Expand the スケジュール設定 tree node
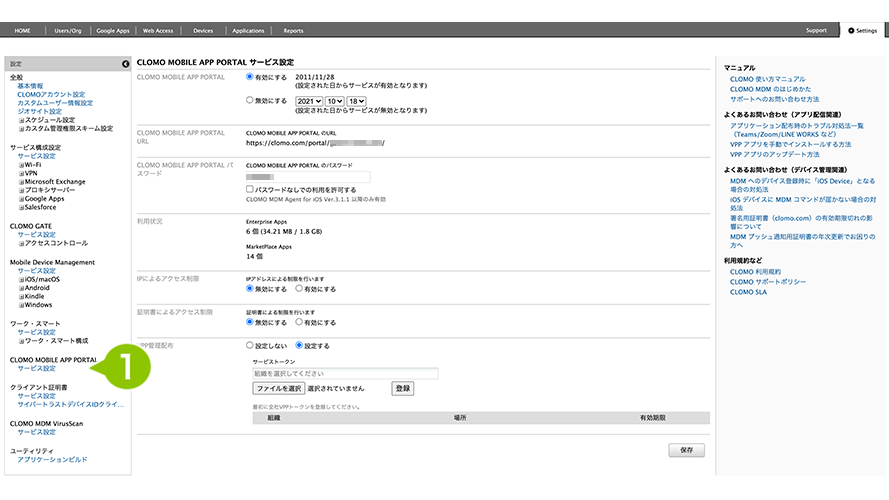This screenshot has width=889, height=500. [22, 120]
